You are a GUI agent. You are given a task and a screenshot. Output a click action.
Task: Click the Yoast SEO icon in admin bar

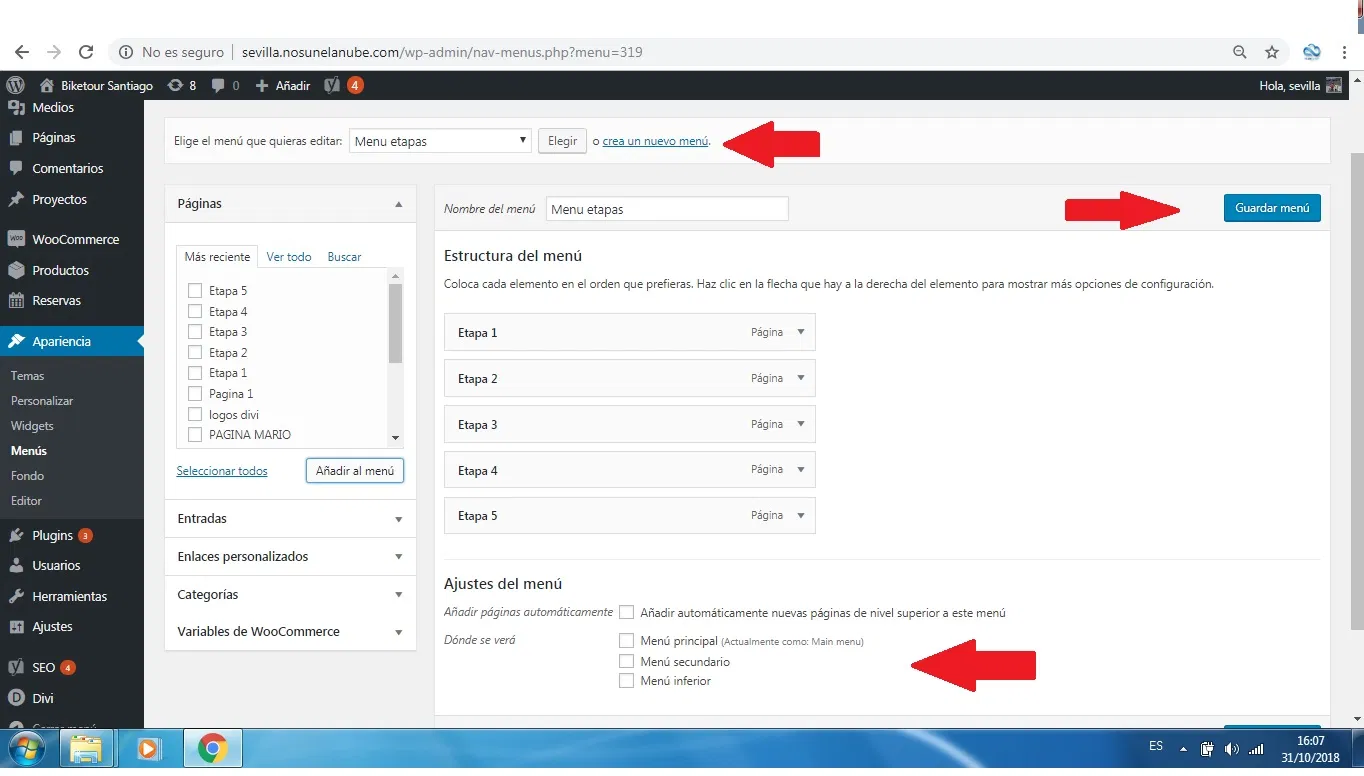click(333, 85)
